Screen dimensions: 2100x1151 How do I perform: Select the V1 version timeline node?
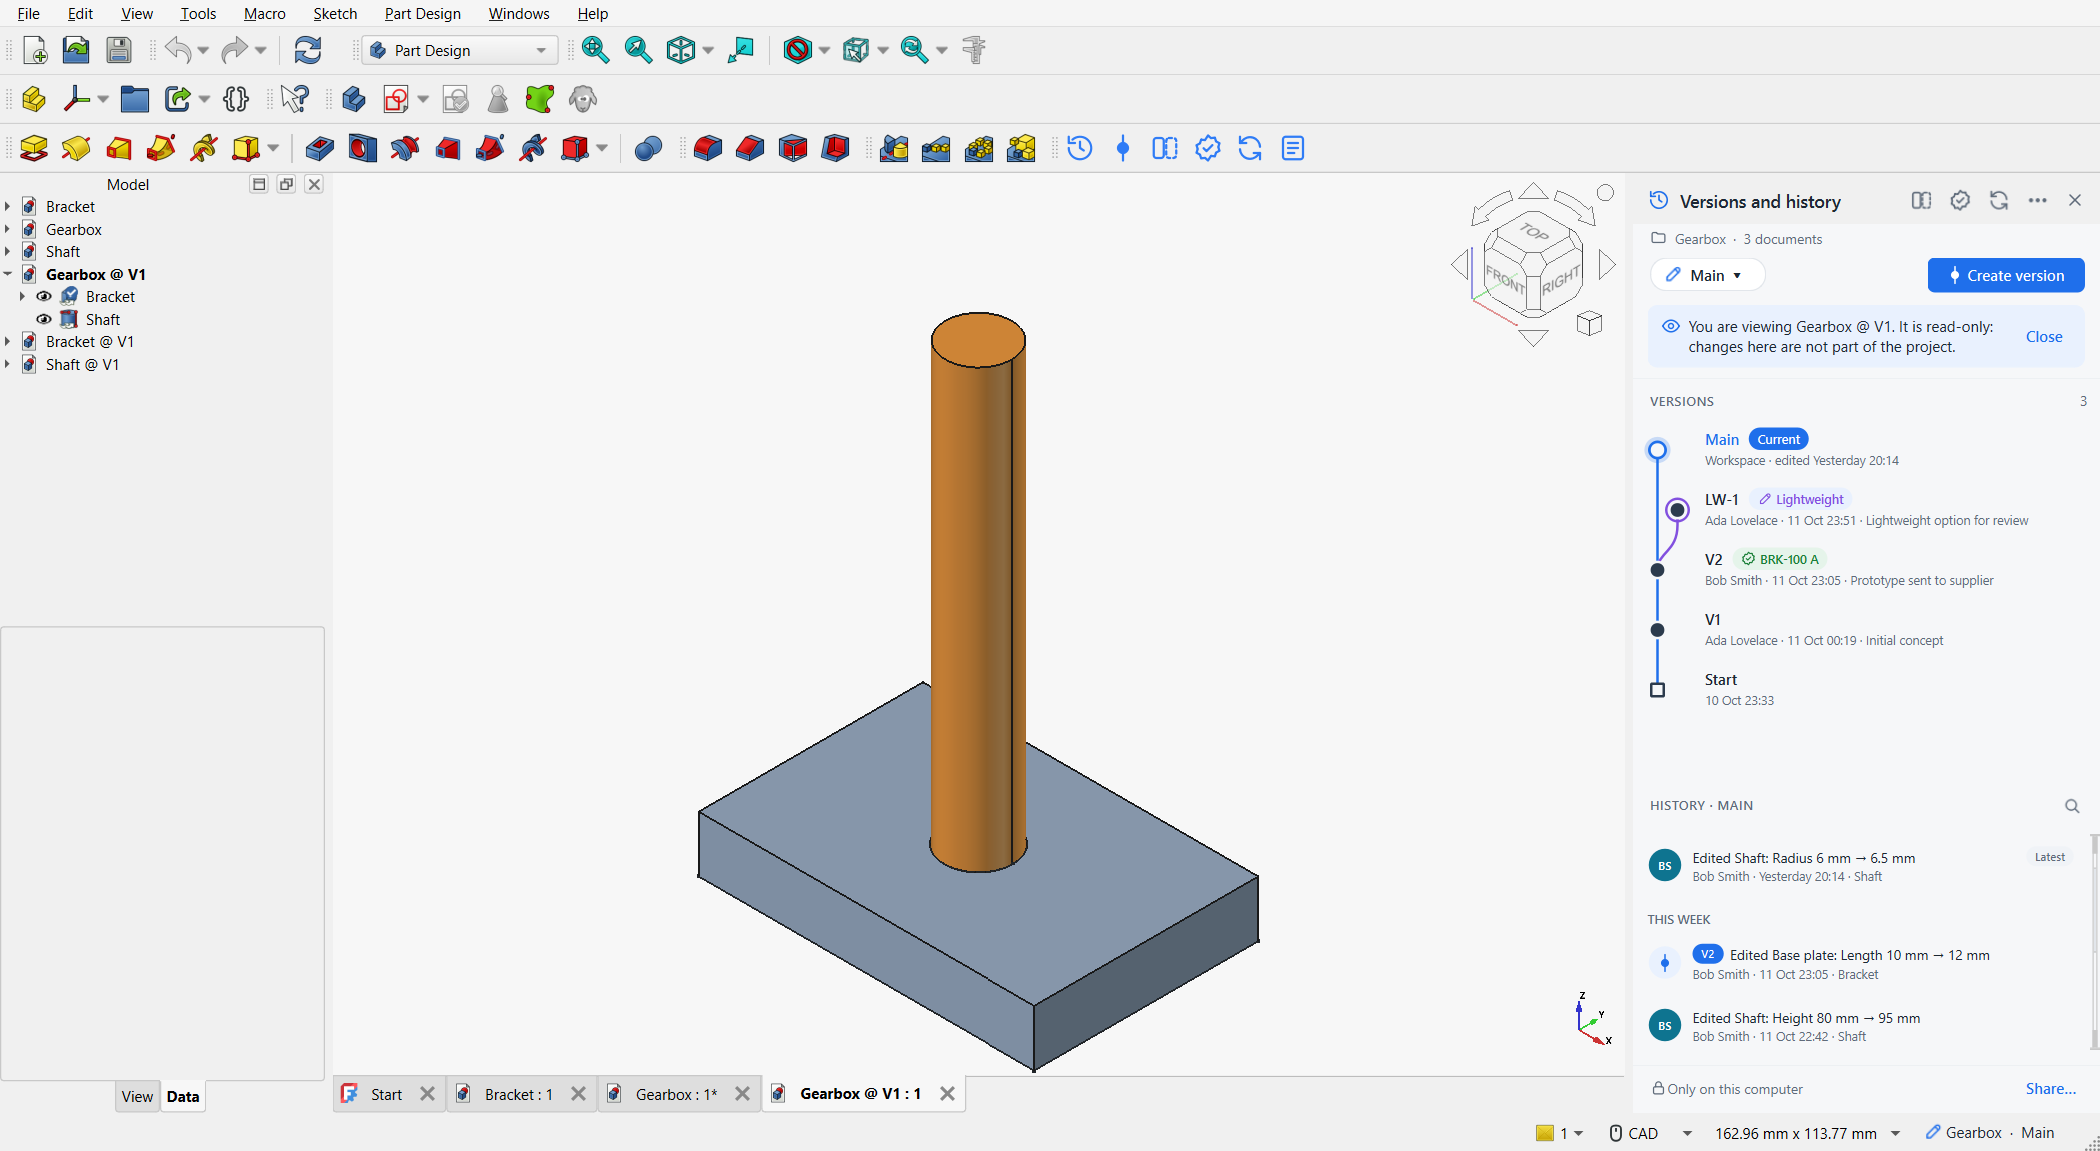tap(1657, 630)
